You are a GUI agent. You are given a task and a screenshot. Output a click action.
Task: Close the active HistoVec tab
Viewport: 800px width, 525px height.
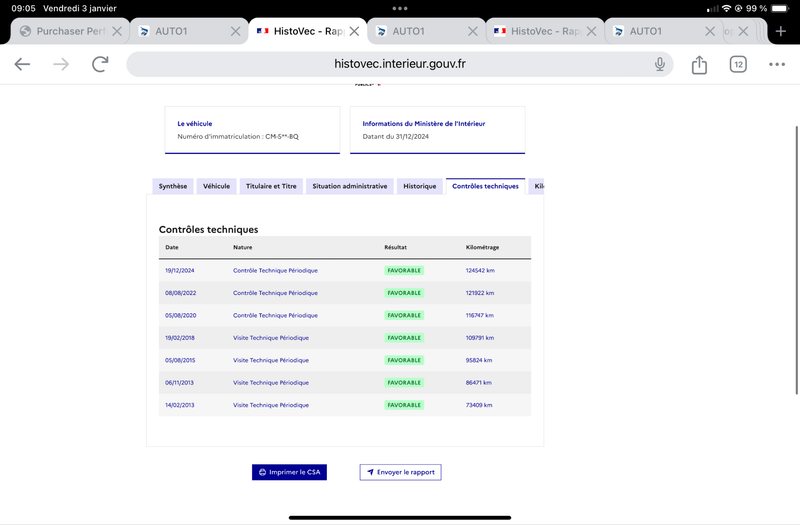(x=354, y=31)
